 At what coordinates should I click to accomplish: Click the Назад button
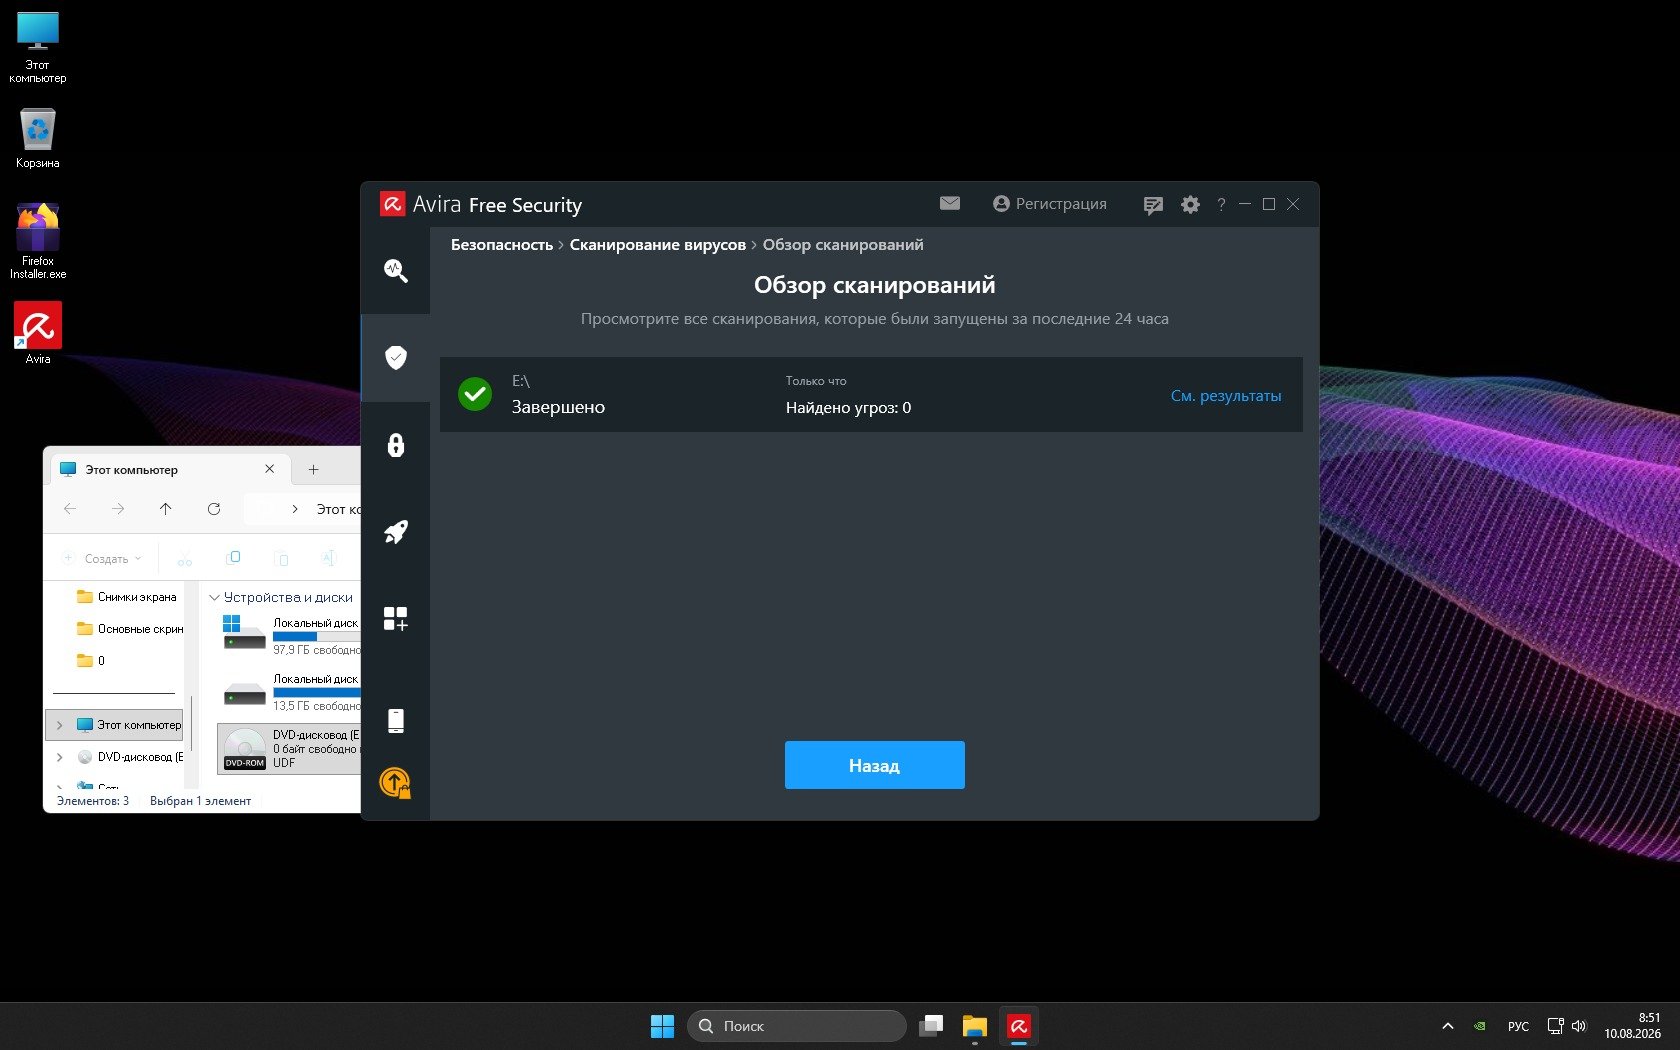pos(875,765)
